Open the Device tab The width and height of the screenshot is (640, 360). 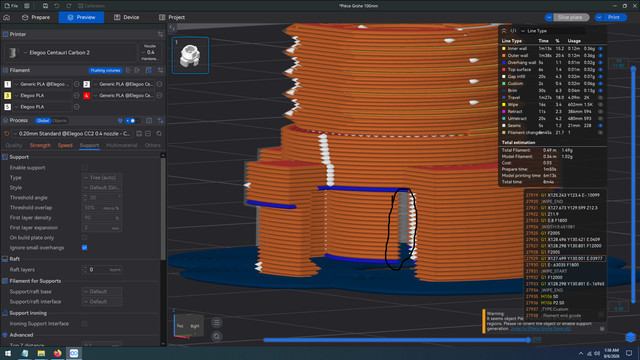[127, 17]
